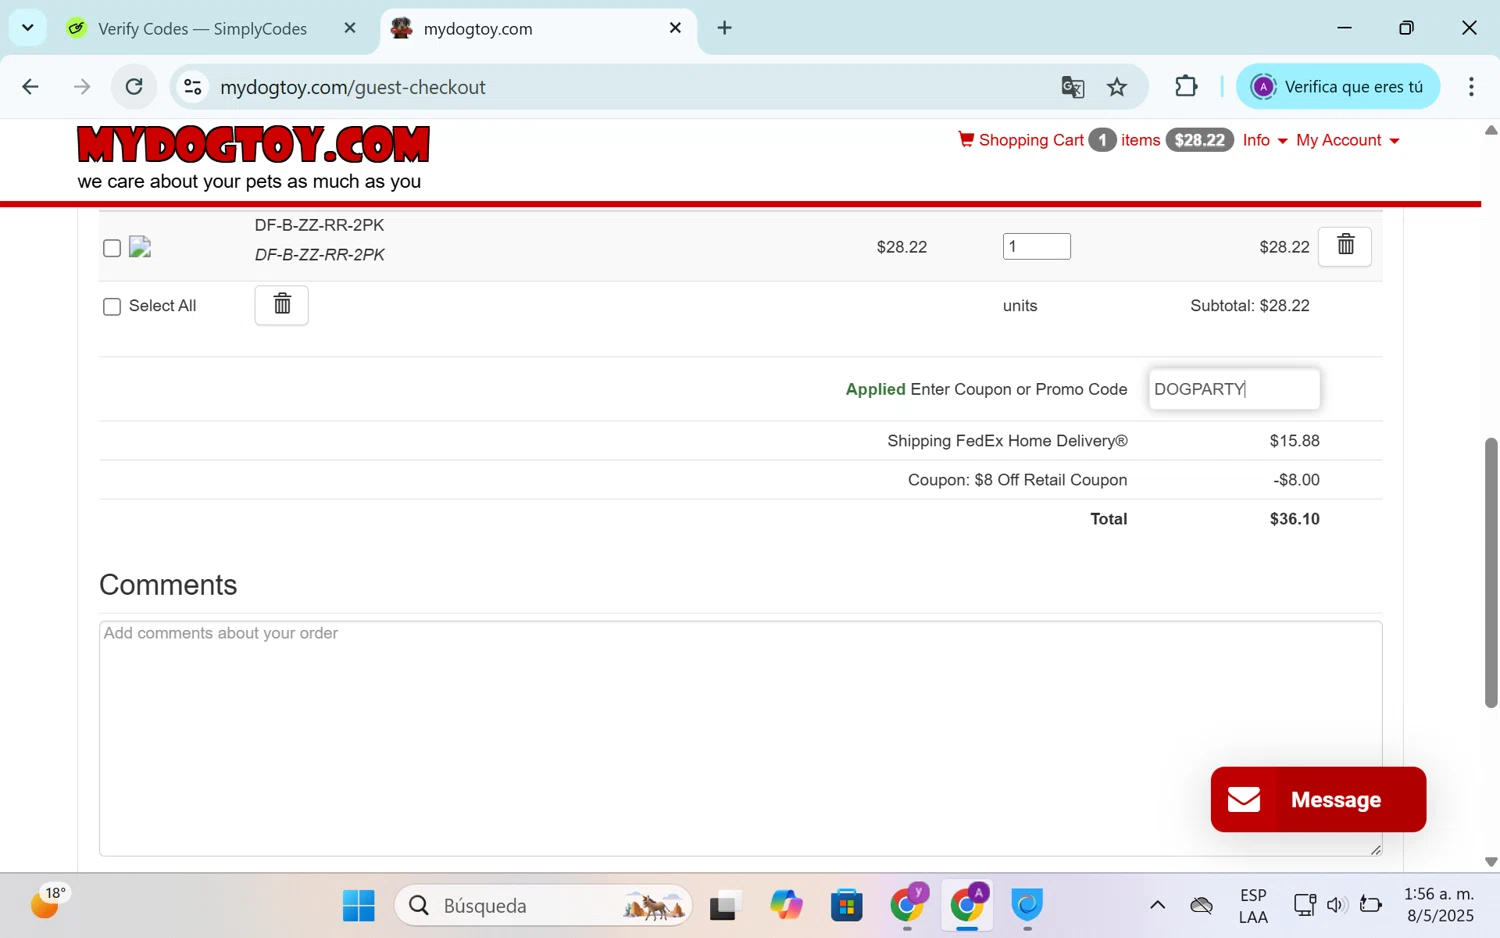Expand the Info dropdown menu
This screenshot has height=938, width=1500.
click(x=1265, y=140)
